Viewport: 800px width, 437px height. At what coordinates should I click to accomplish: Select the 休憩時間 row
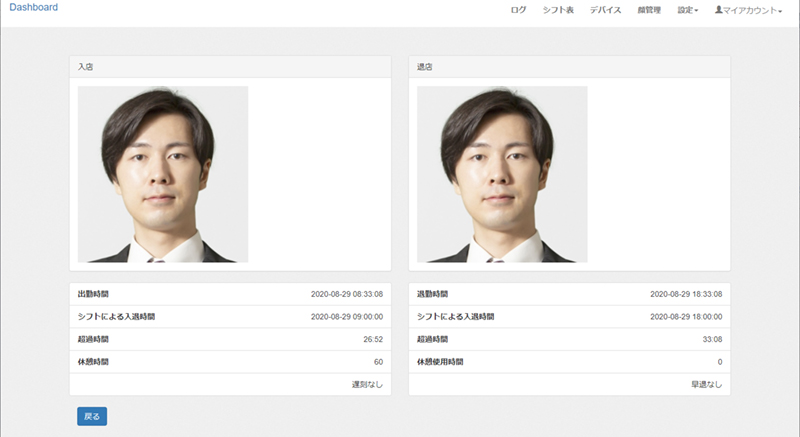230,361
